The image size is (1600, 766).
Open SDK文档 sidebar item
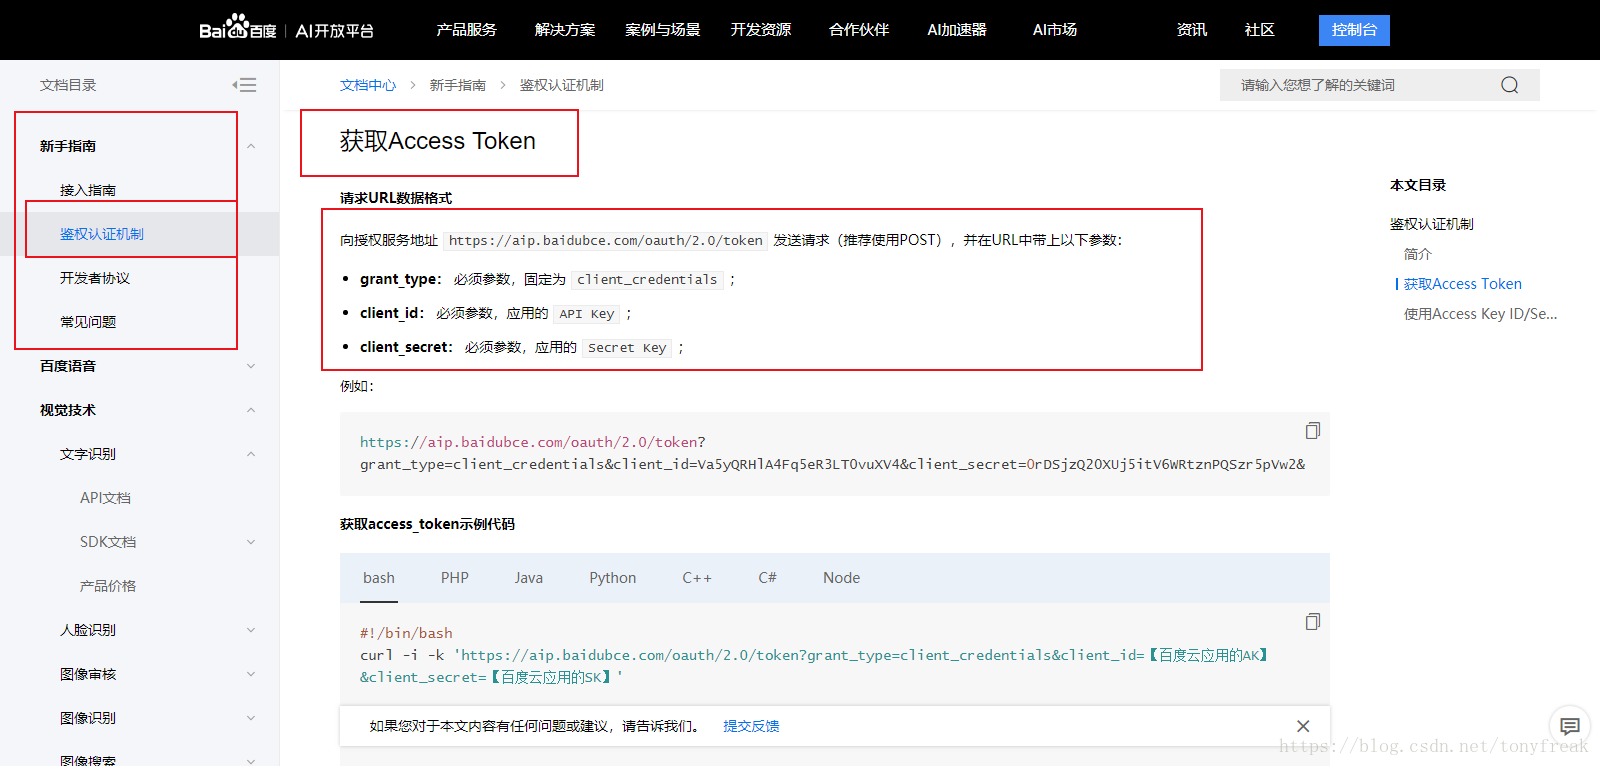click(108, 542)
